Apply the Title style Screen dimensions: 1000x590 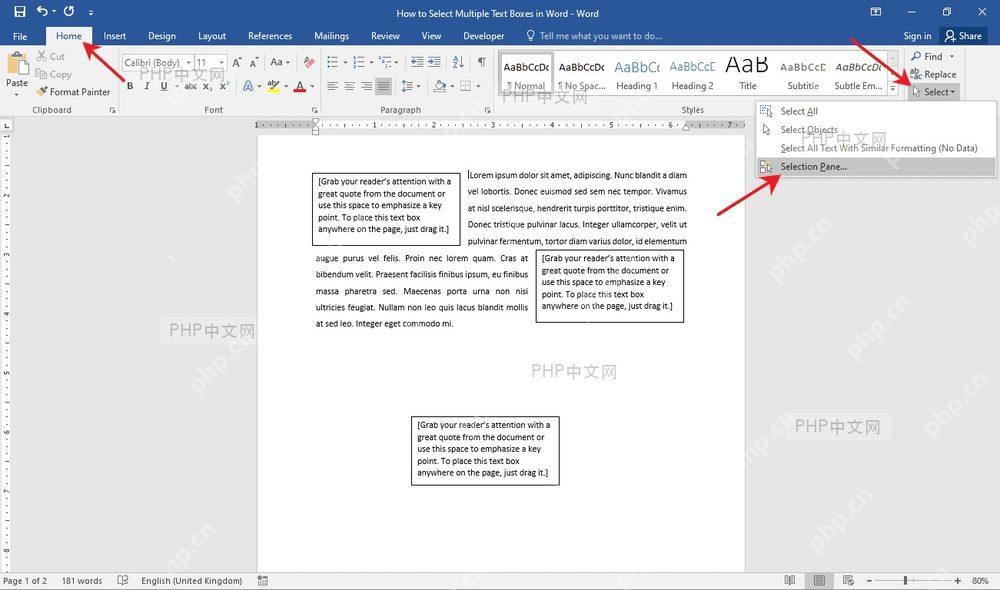(747, 74)
